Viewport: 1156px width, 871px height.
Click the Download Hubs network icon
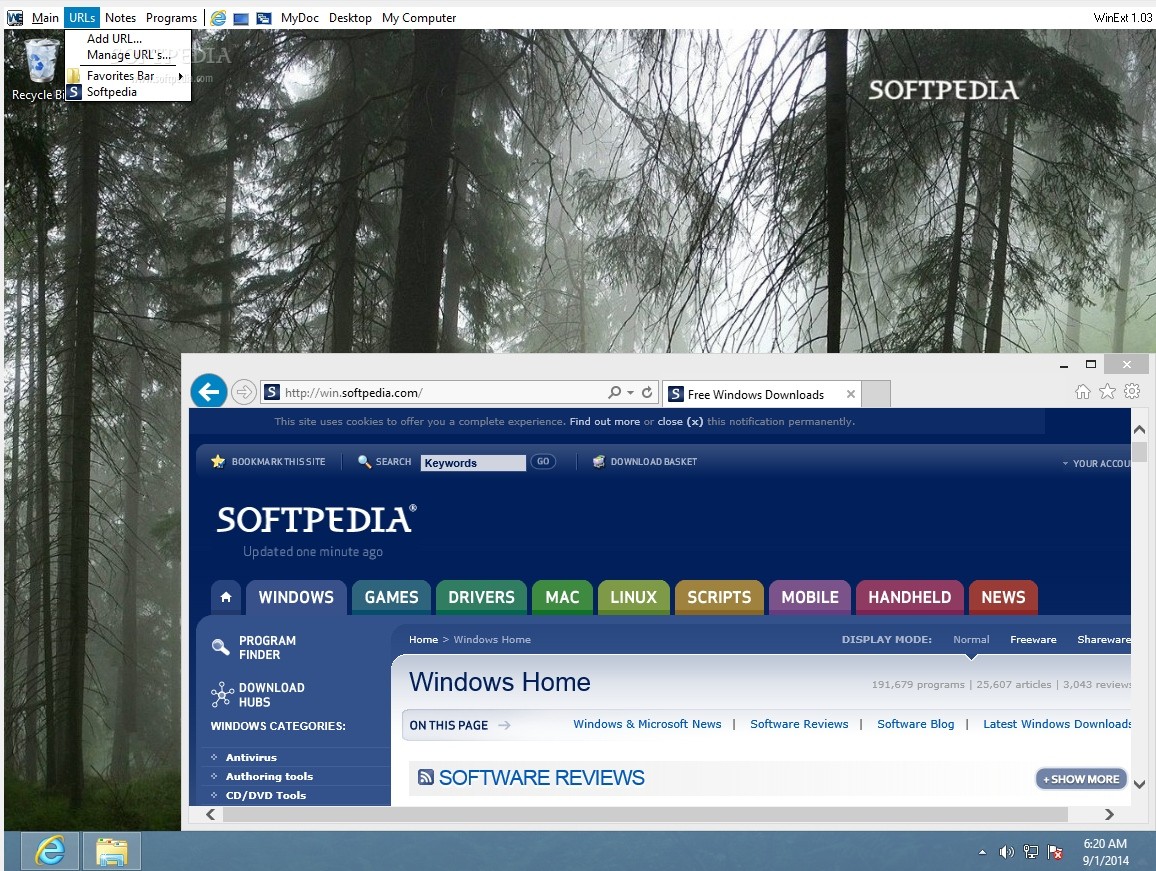(x=222, y=694)
